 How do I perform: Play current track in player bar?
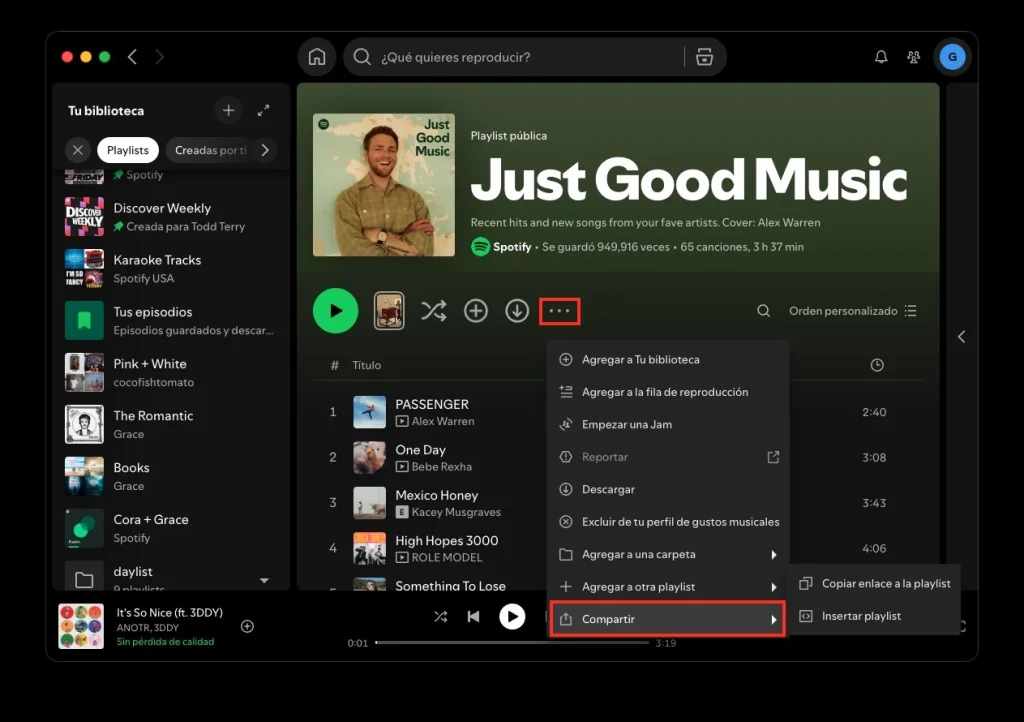pyautogui.click(x=512, y=616)
